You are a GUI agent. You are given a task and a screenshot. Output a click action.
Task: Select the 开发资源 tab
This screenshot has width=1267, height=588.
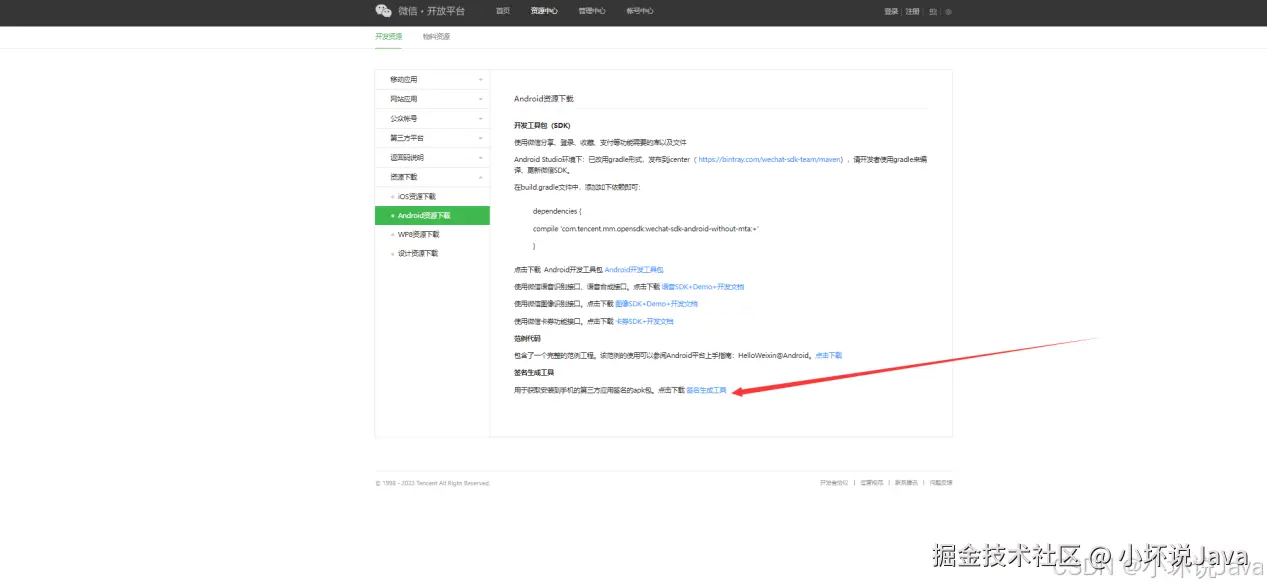[389, 36]
